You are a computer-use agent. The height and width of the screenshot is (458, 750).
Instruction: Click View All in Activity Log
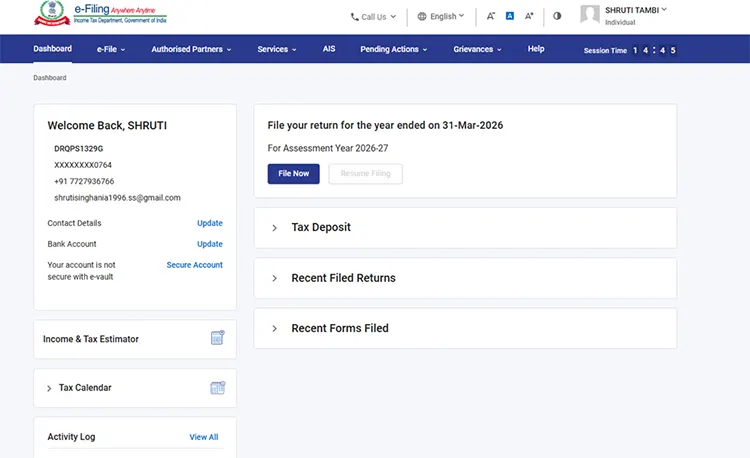tap(204, 437)
